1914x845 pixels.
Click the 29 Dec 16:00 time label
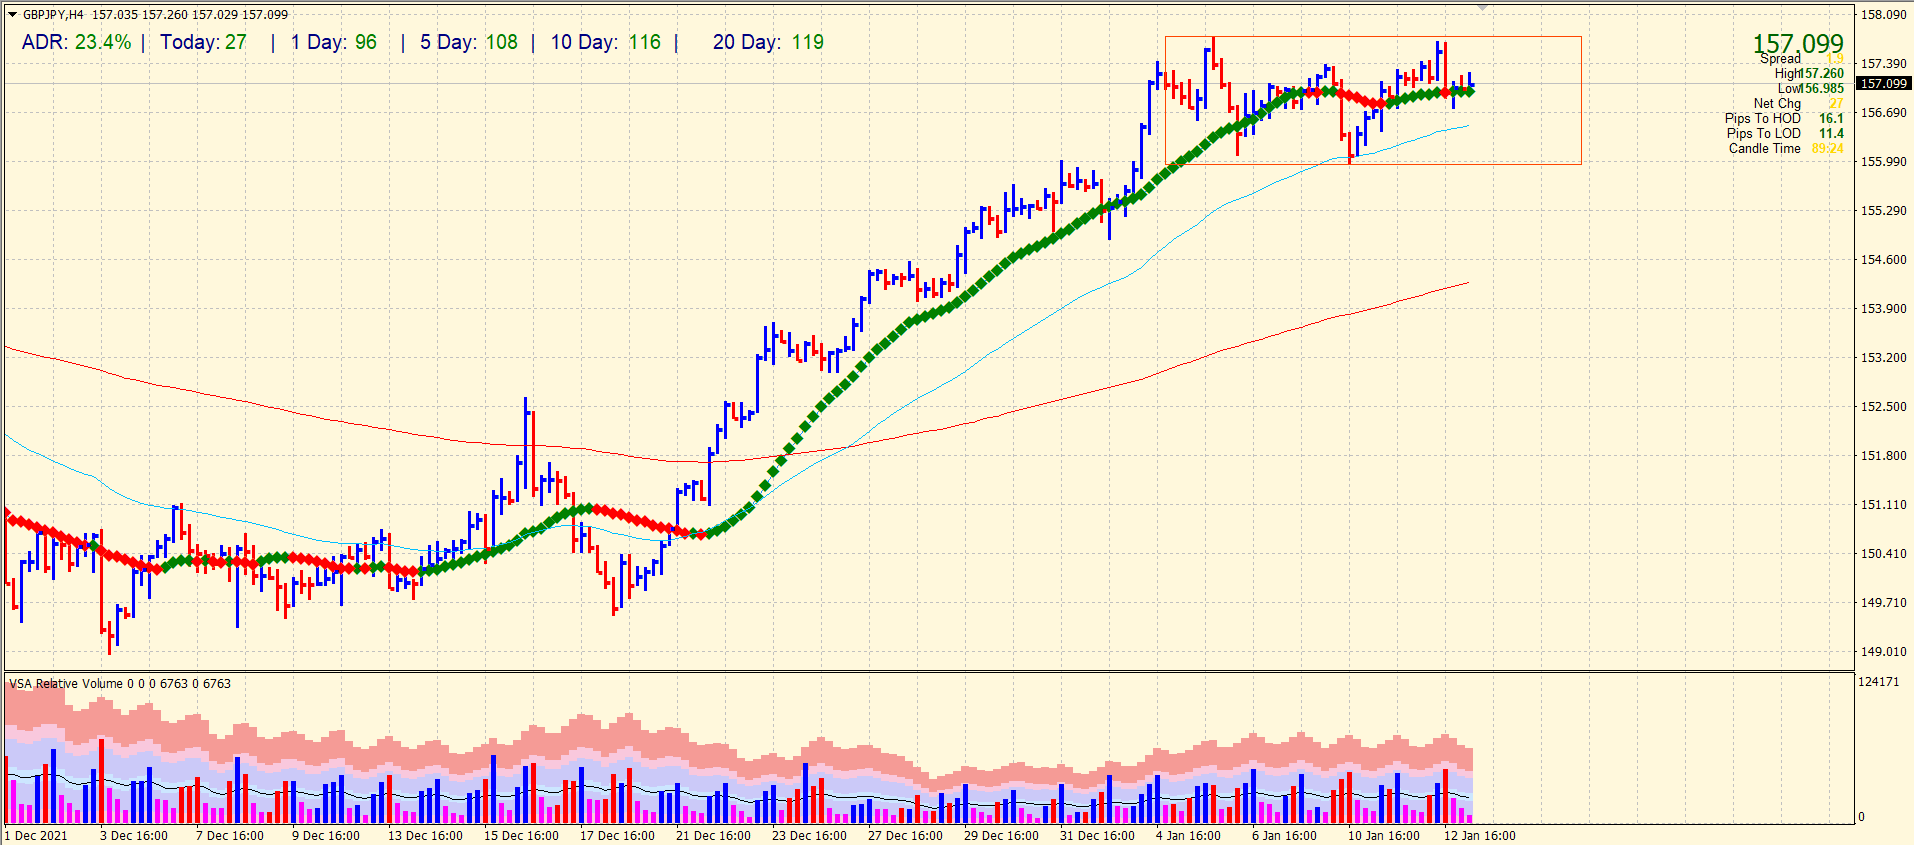[1001, 836]
